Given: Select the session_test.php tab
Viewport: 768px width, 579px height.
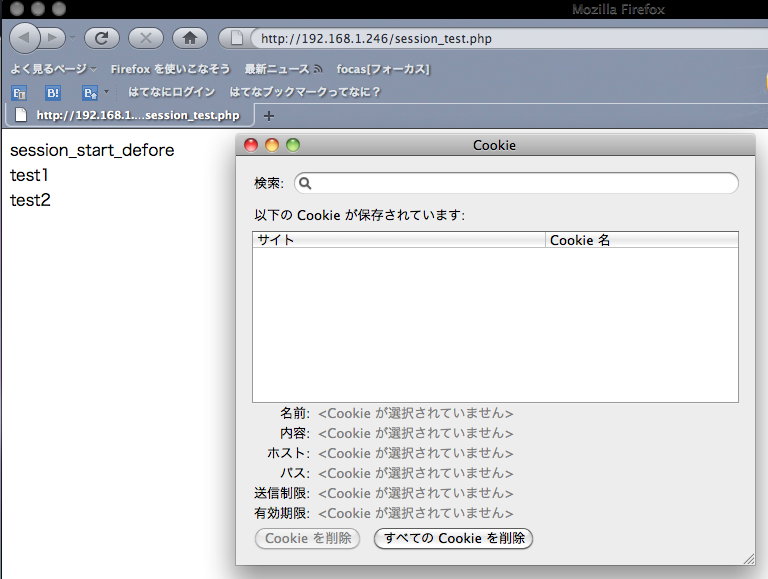Looking at the screenshot, I should 130,116.
